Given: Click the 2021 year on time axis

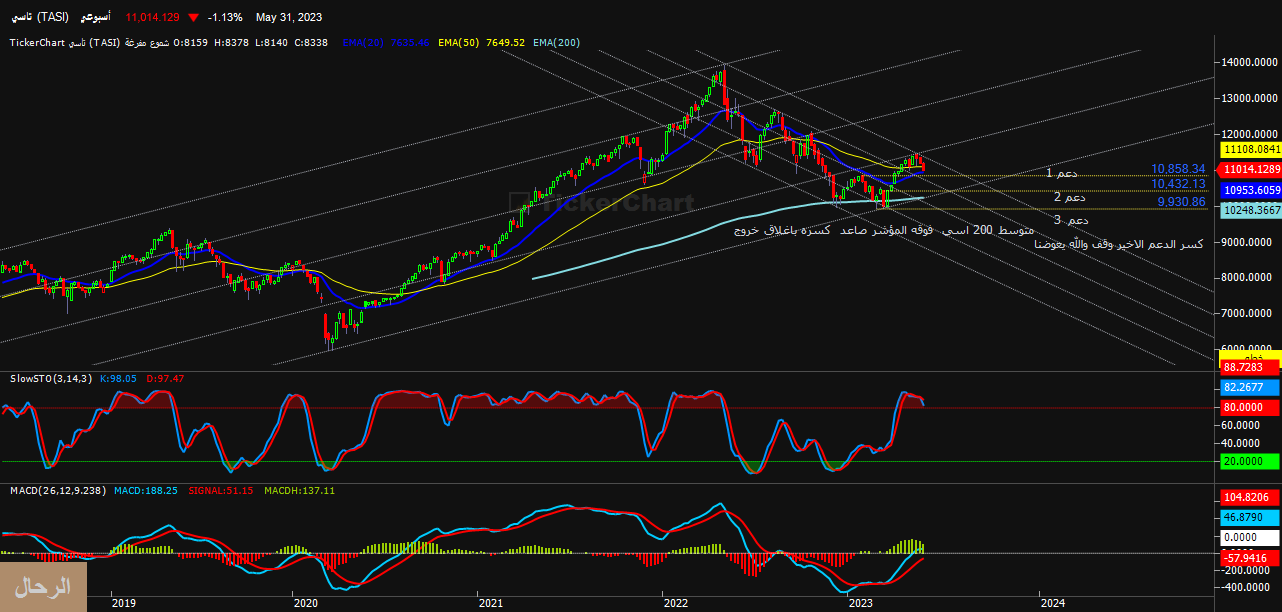Looking at the screenshot, I should (x=490, y=603).
